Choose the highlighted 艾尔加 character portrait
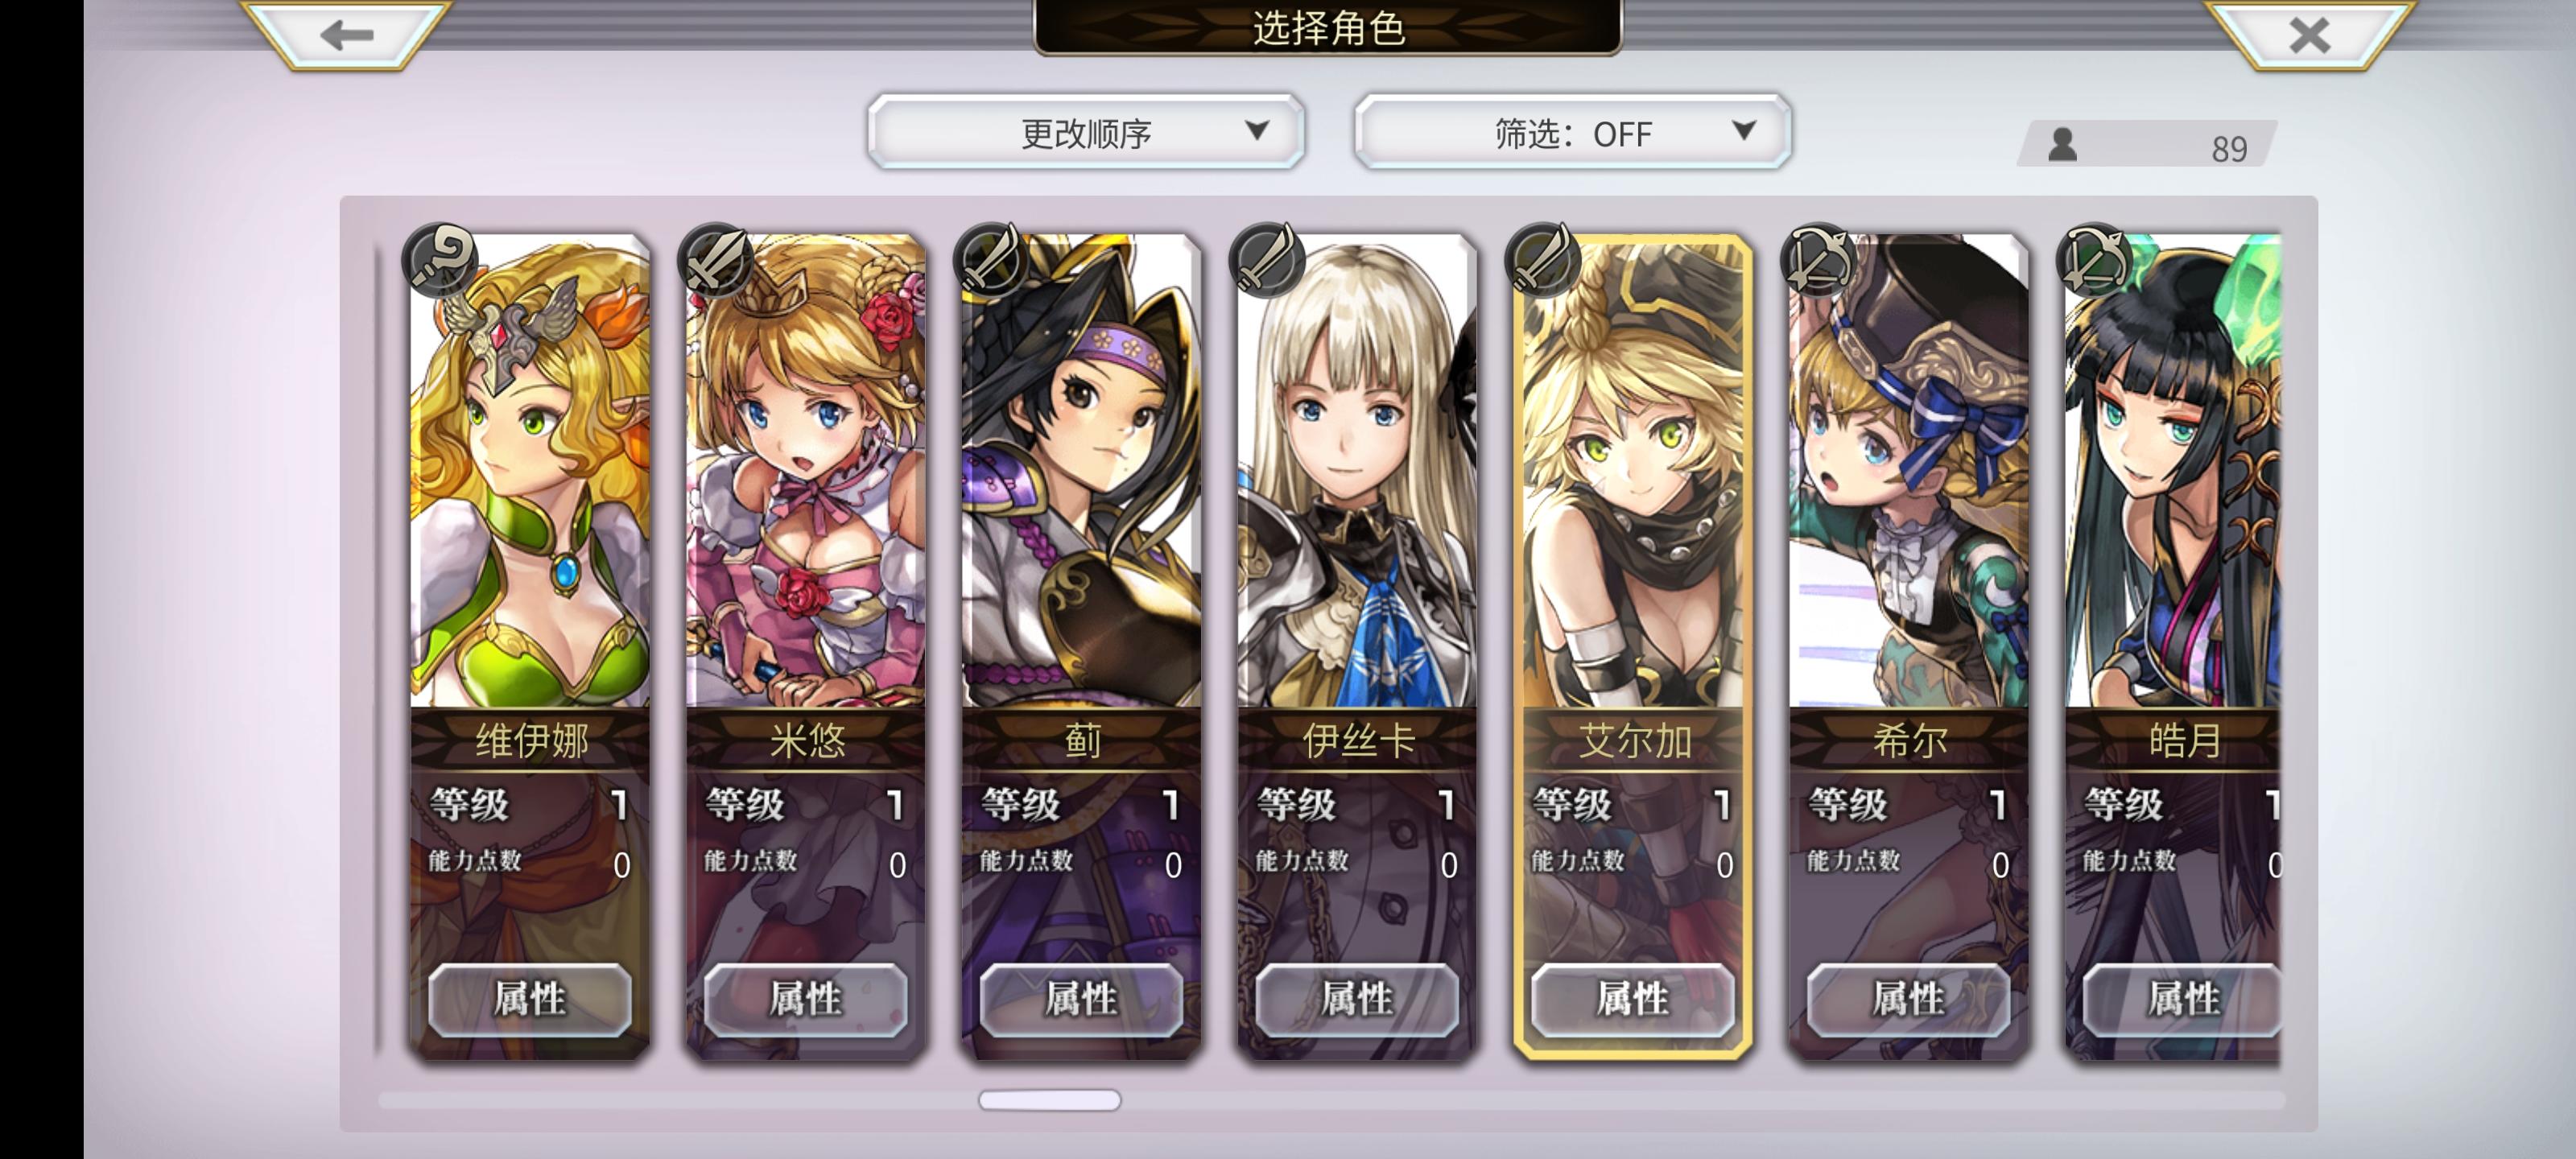 1633,470
